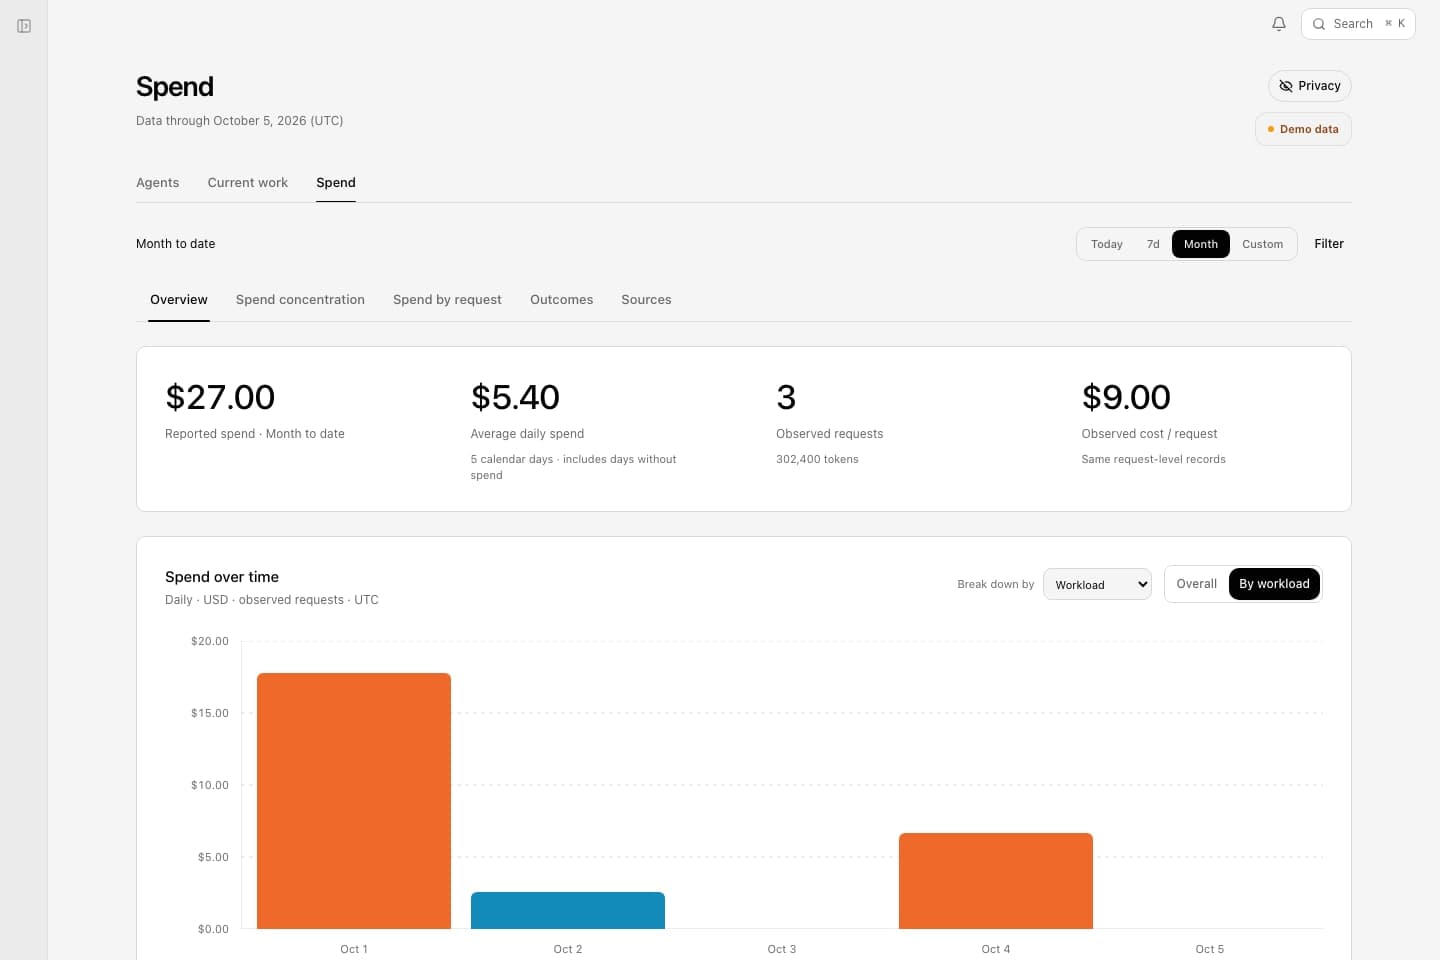Click the $9.00 observed cost value
Screen dimensions: 1440x960
tap(1126, 397)
